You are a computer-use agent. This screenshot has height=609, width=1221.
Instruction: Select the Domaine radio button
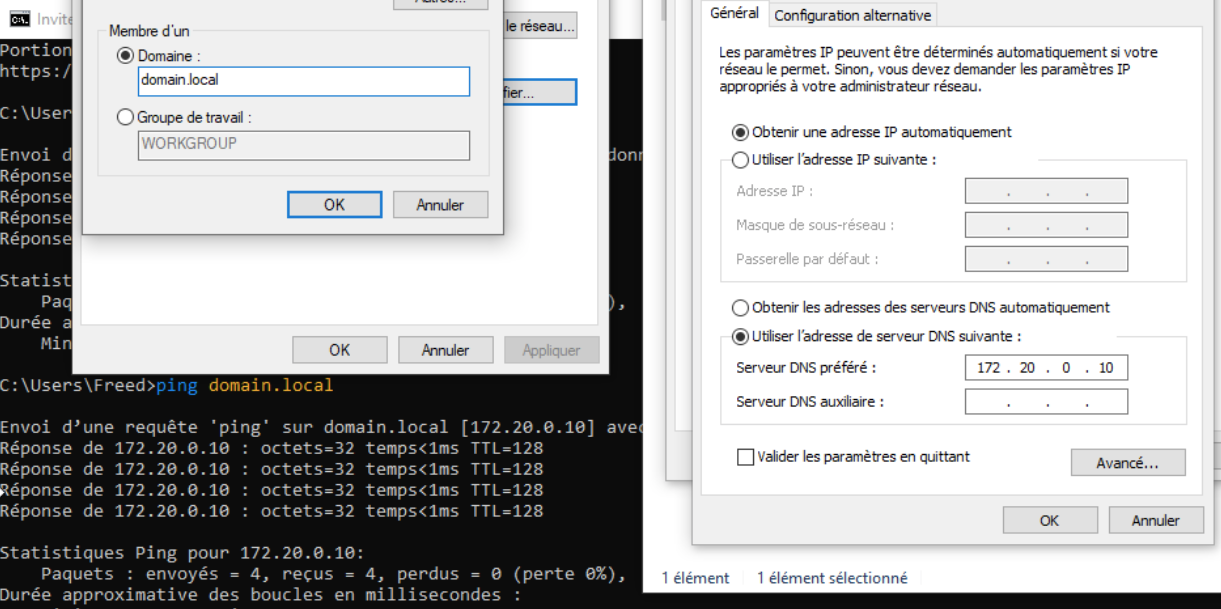(126, 57)
